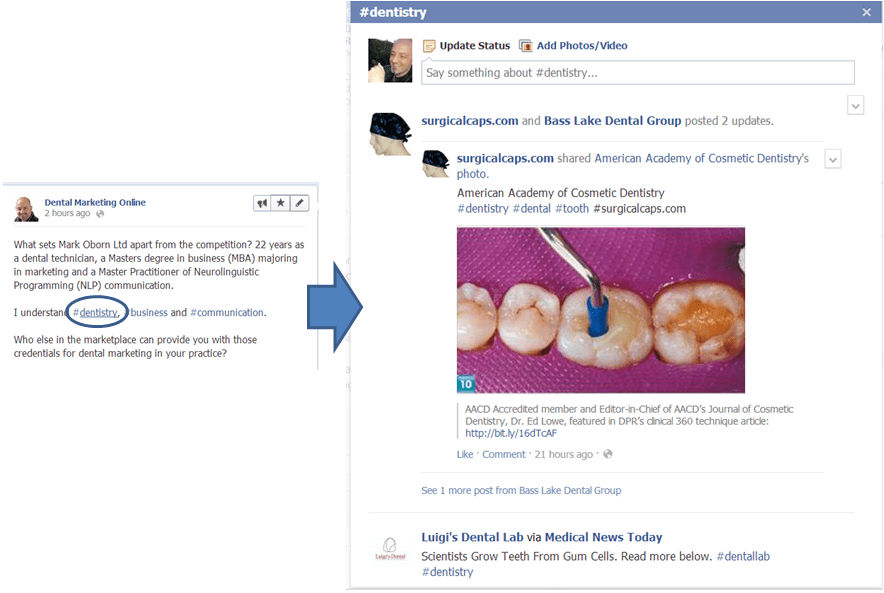
Task: Click the #tooth hashtag under shared photo
Action: tap(572, 209)
